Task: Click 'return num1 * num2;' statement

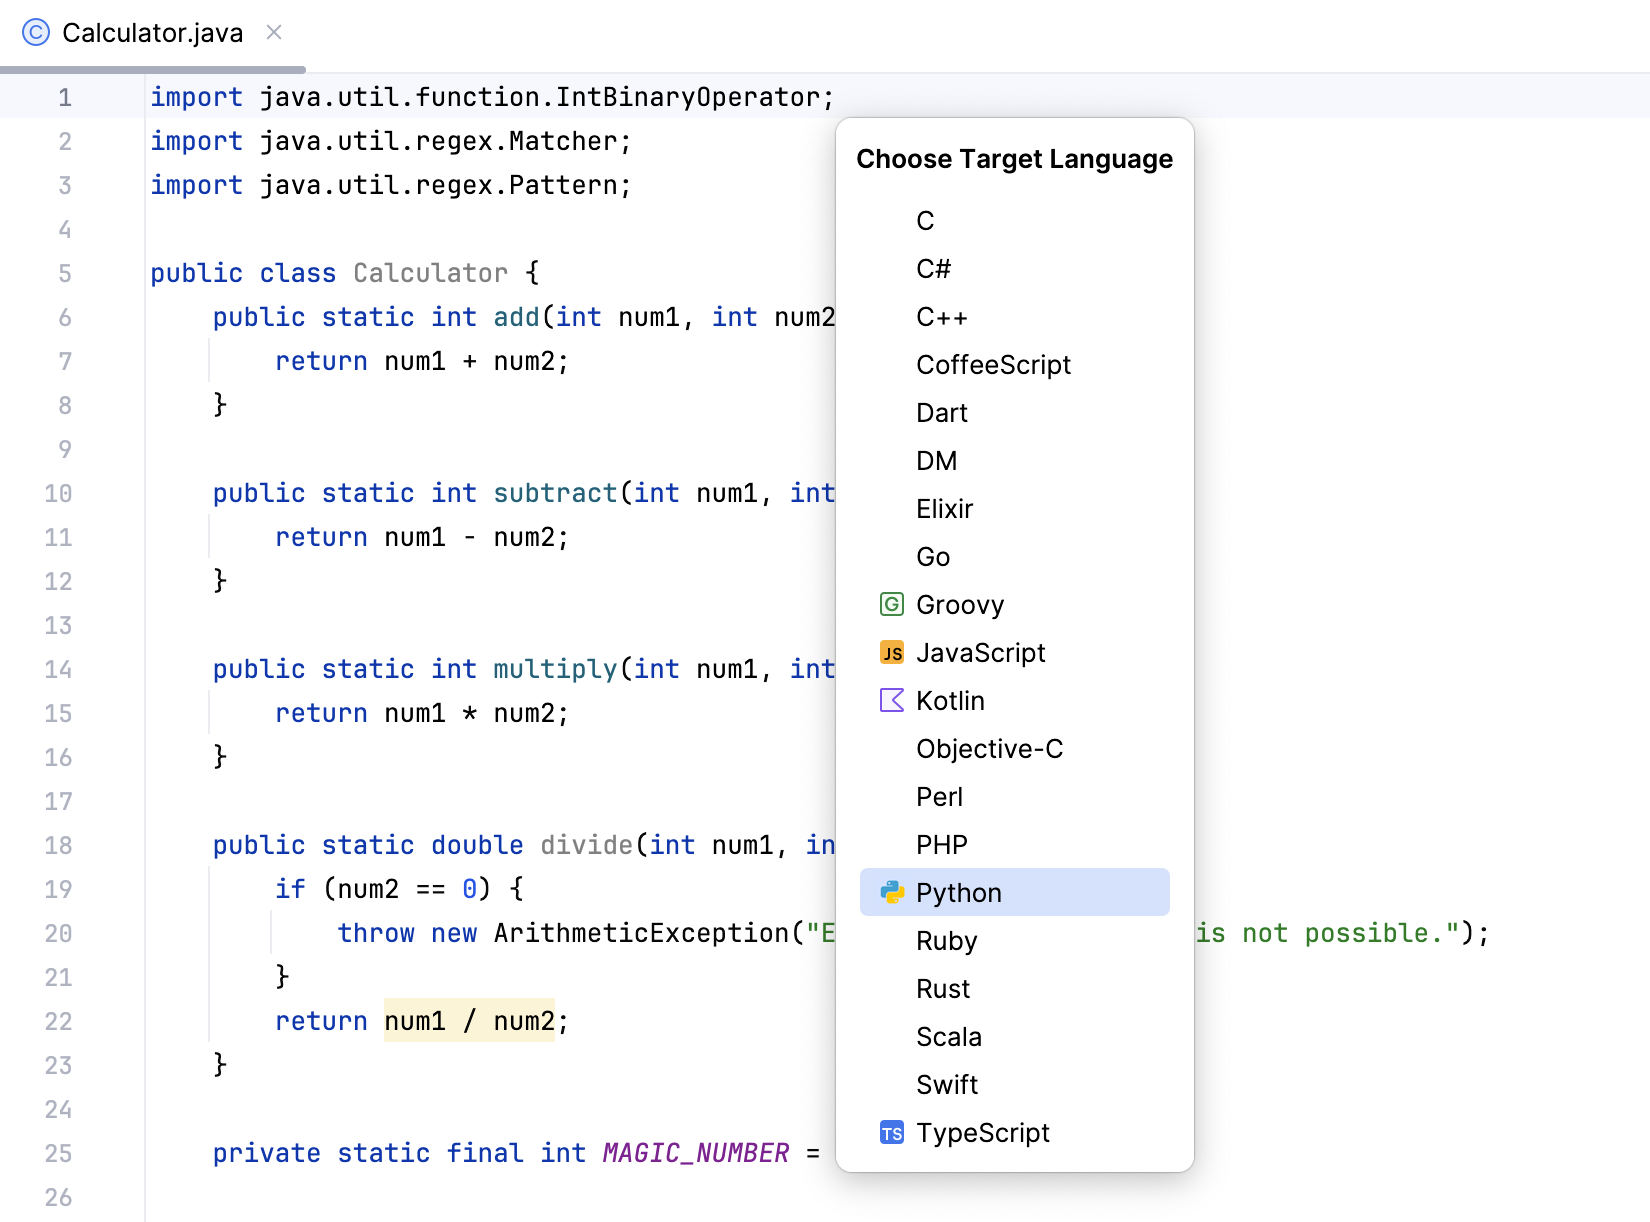Action: click(x=422, y=714)
